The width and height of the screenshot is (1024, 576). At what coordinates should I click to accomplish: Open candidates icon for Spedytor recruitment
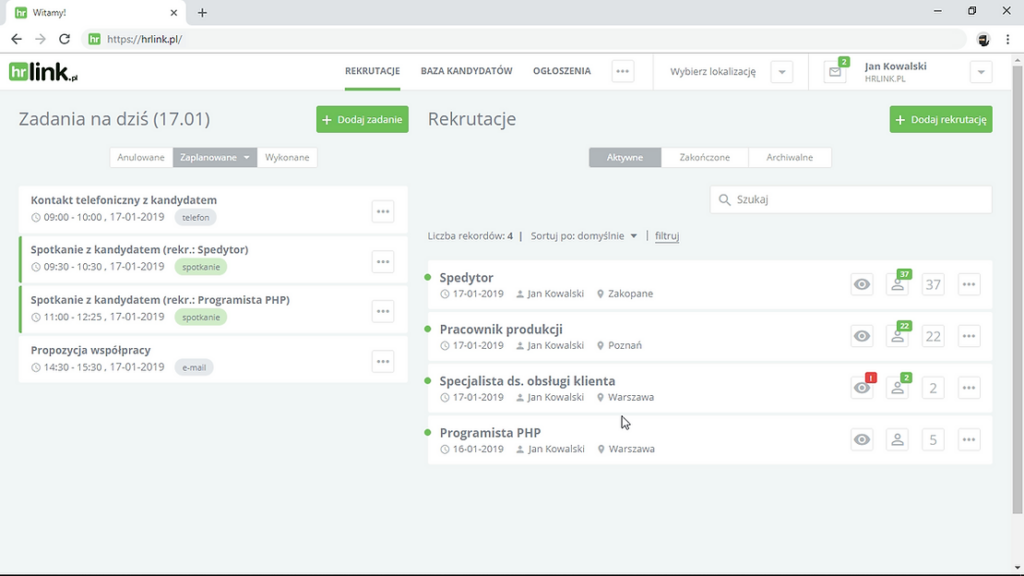click(x=898, y=284)
